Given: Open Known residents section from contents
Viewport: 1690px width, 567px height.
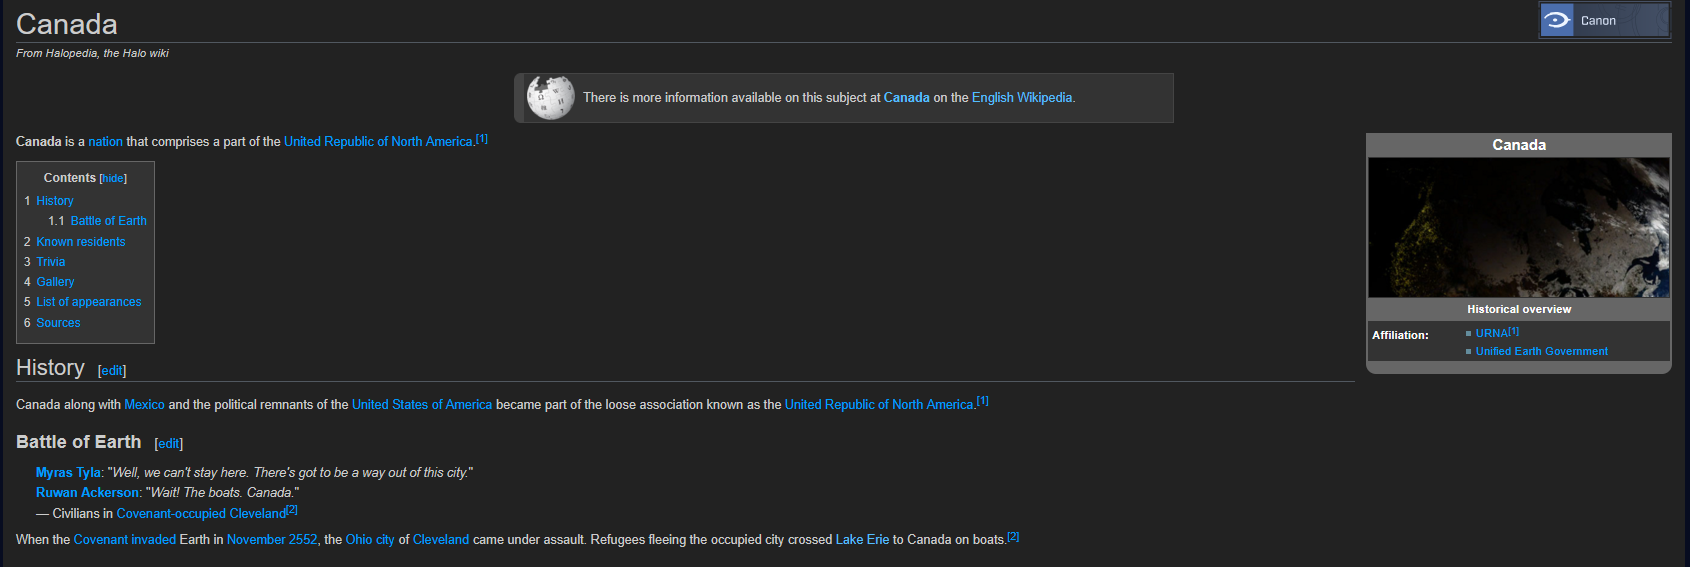Looking at the screenshot, I should (x=81, y=242).
